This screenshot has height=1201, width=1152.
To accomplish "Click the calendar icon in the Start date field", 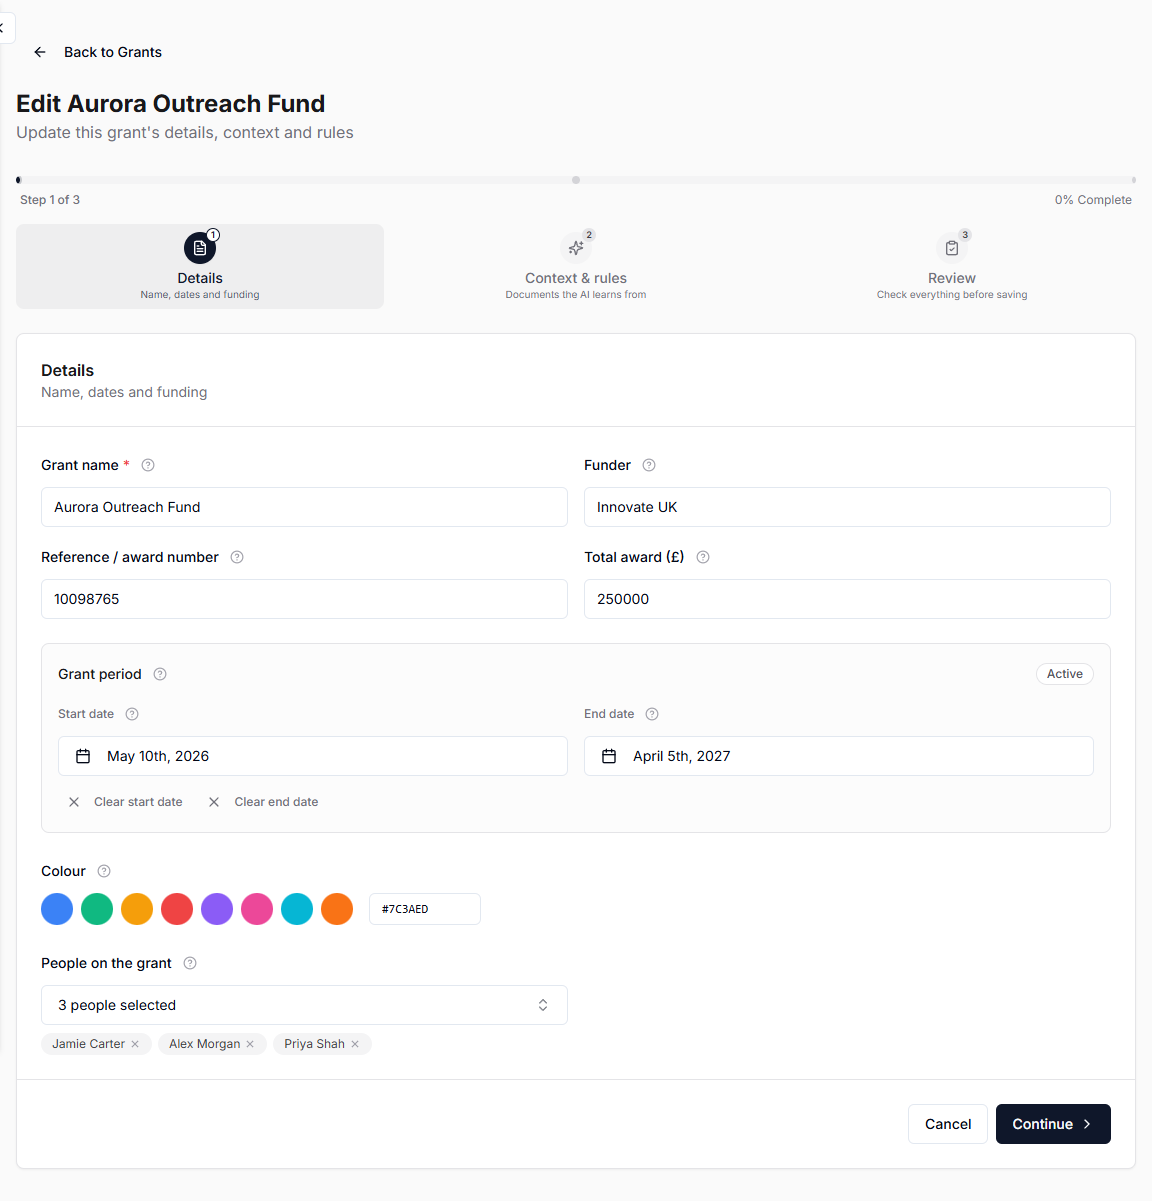I will pyautogui.click(x=83, y=756).
